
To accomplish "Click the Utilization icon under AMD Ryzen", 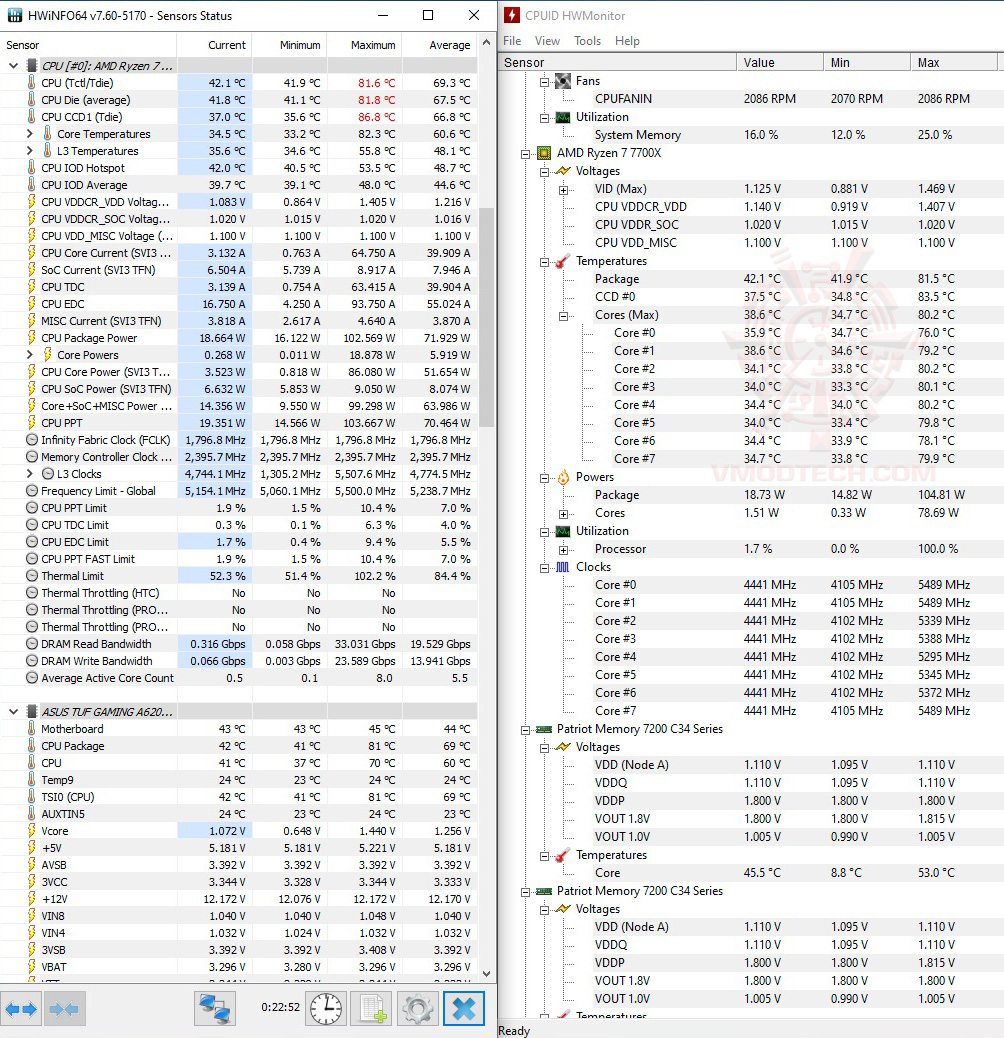I will [563, 532].
